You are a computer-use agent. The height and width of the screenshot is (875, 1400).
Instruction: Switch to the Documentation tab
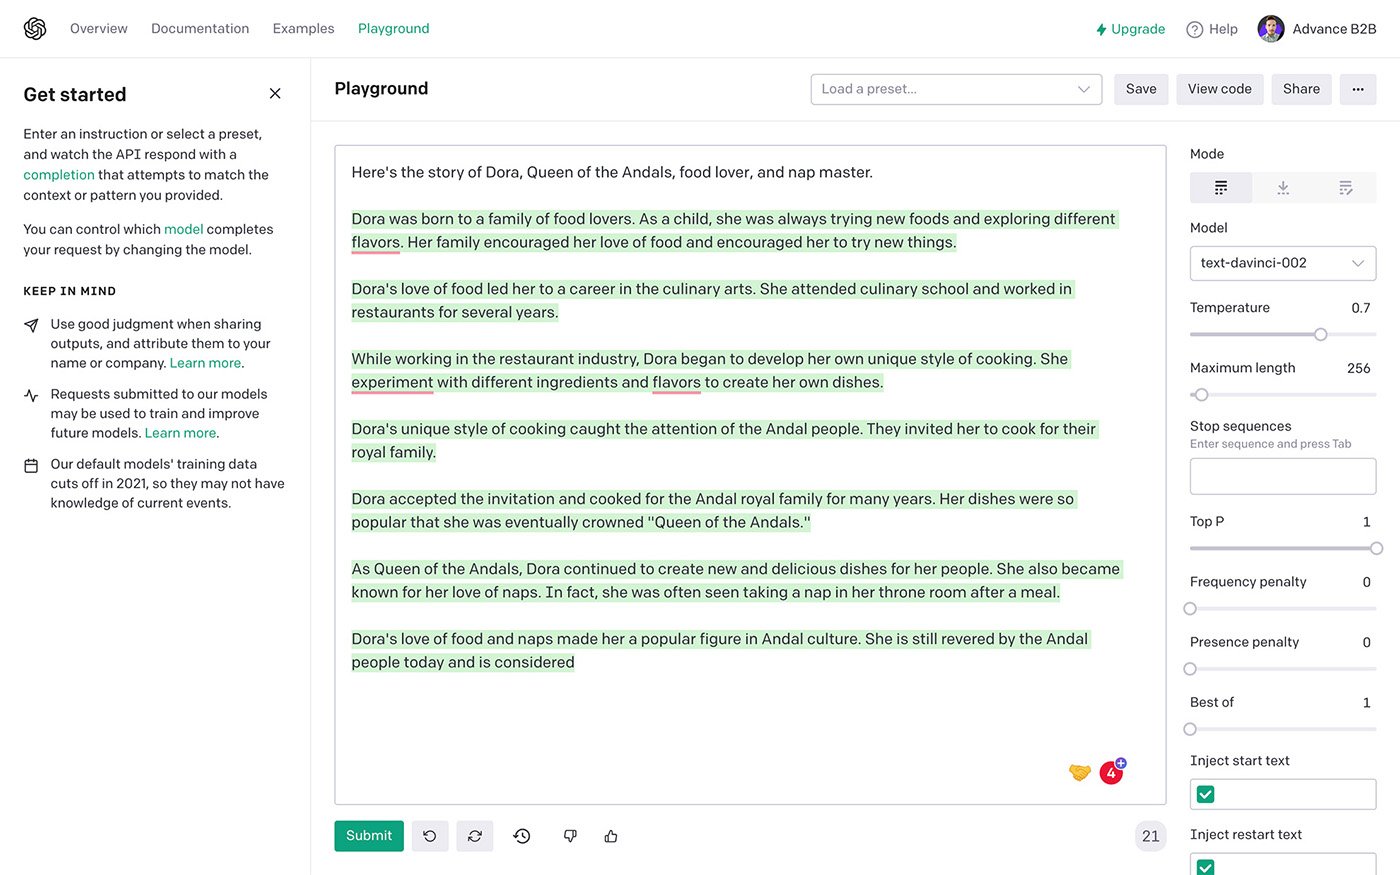pyautogui.click(x=199, y=28)
